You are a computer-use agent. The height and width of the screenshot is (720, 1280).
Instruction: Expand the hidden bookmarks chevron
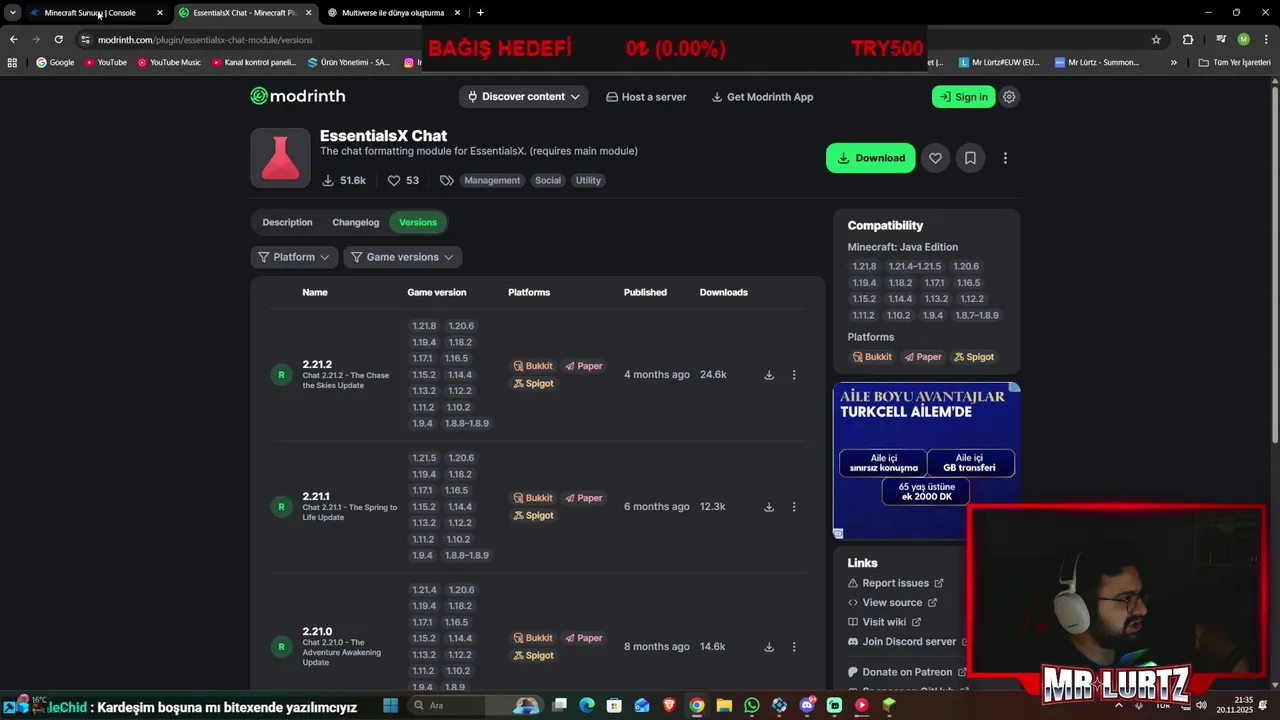(x=1174, y=62)
